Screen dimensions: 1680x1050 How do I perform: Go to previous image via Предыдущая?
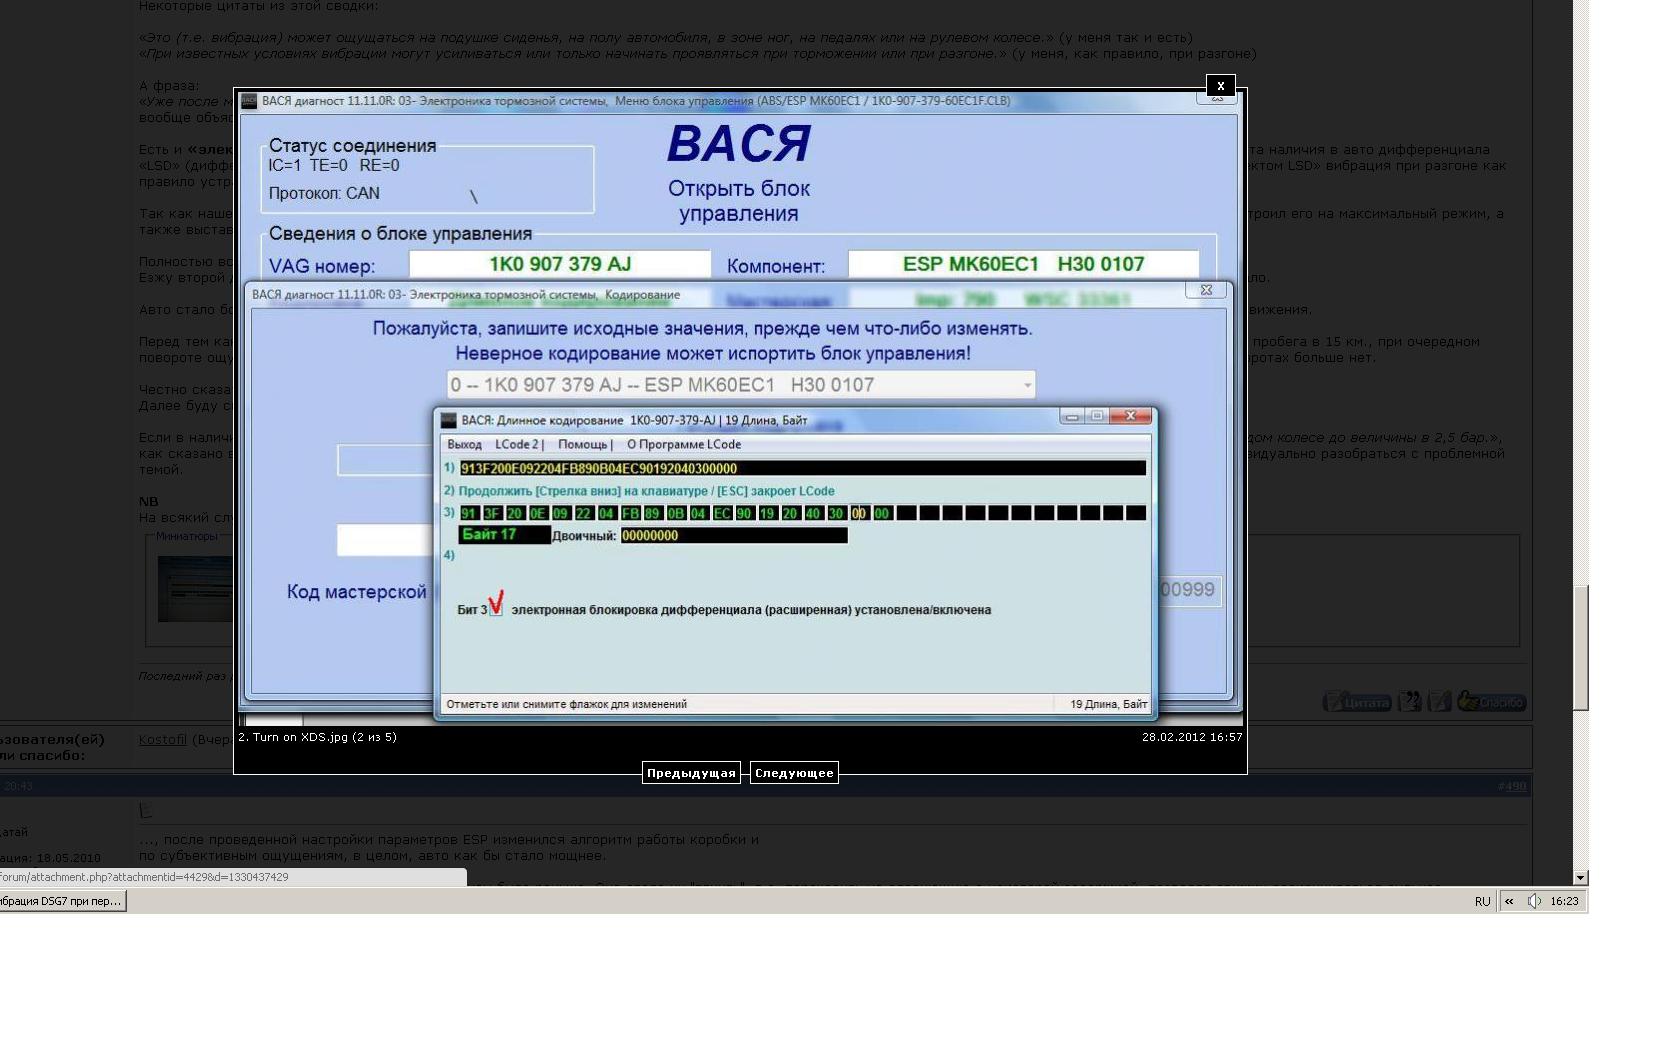pos(691,773)
